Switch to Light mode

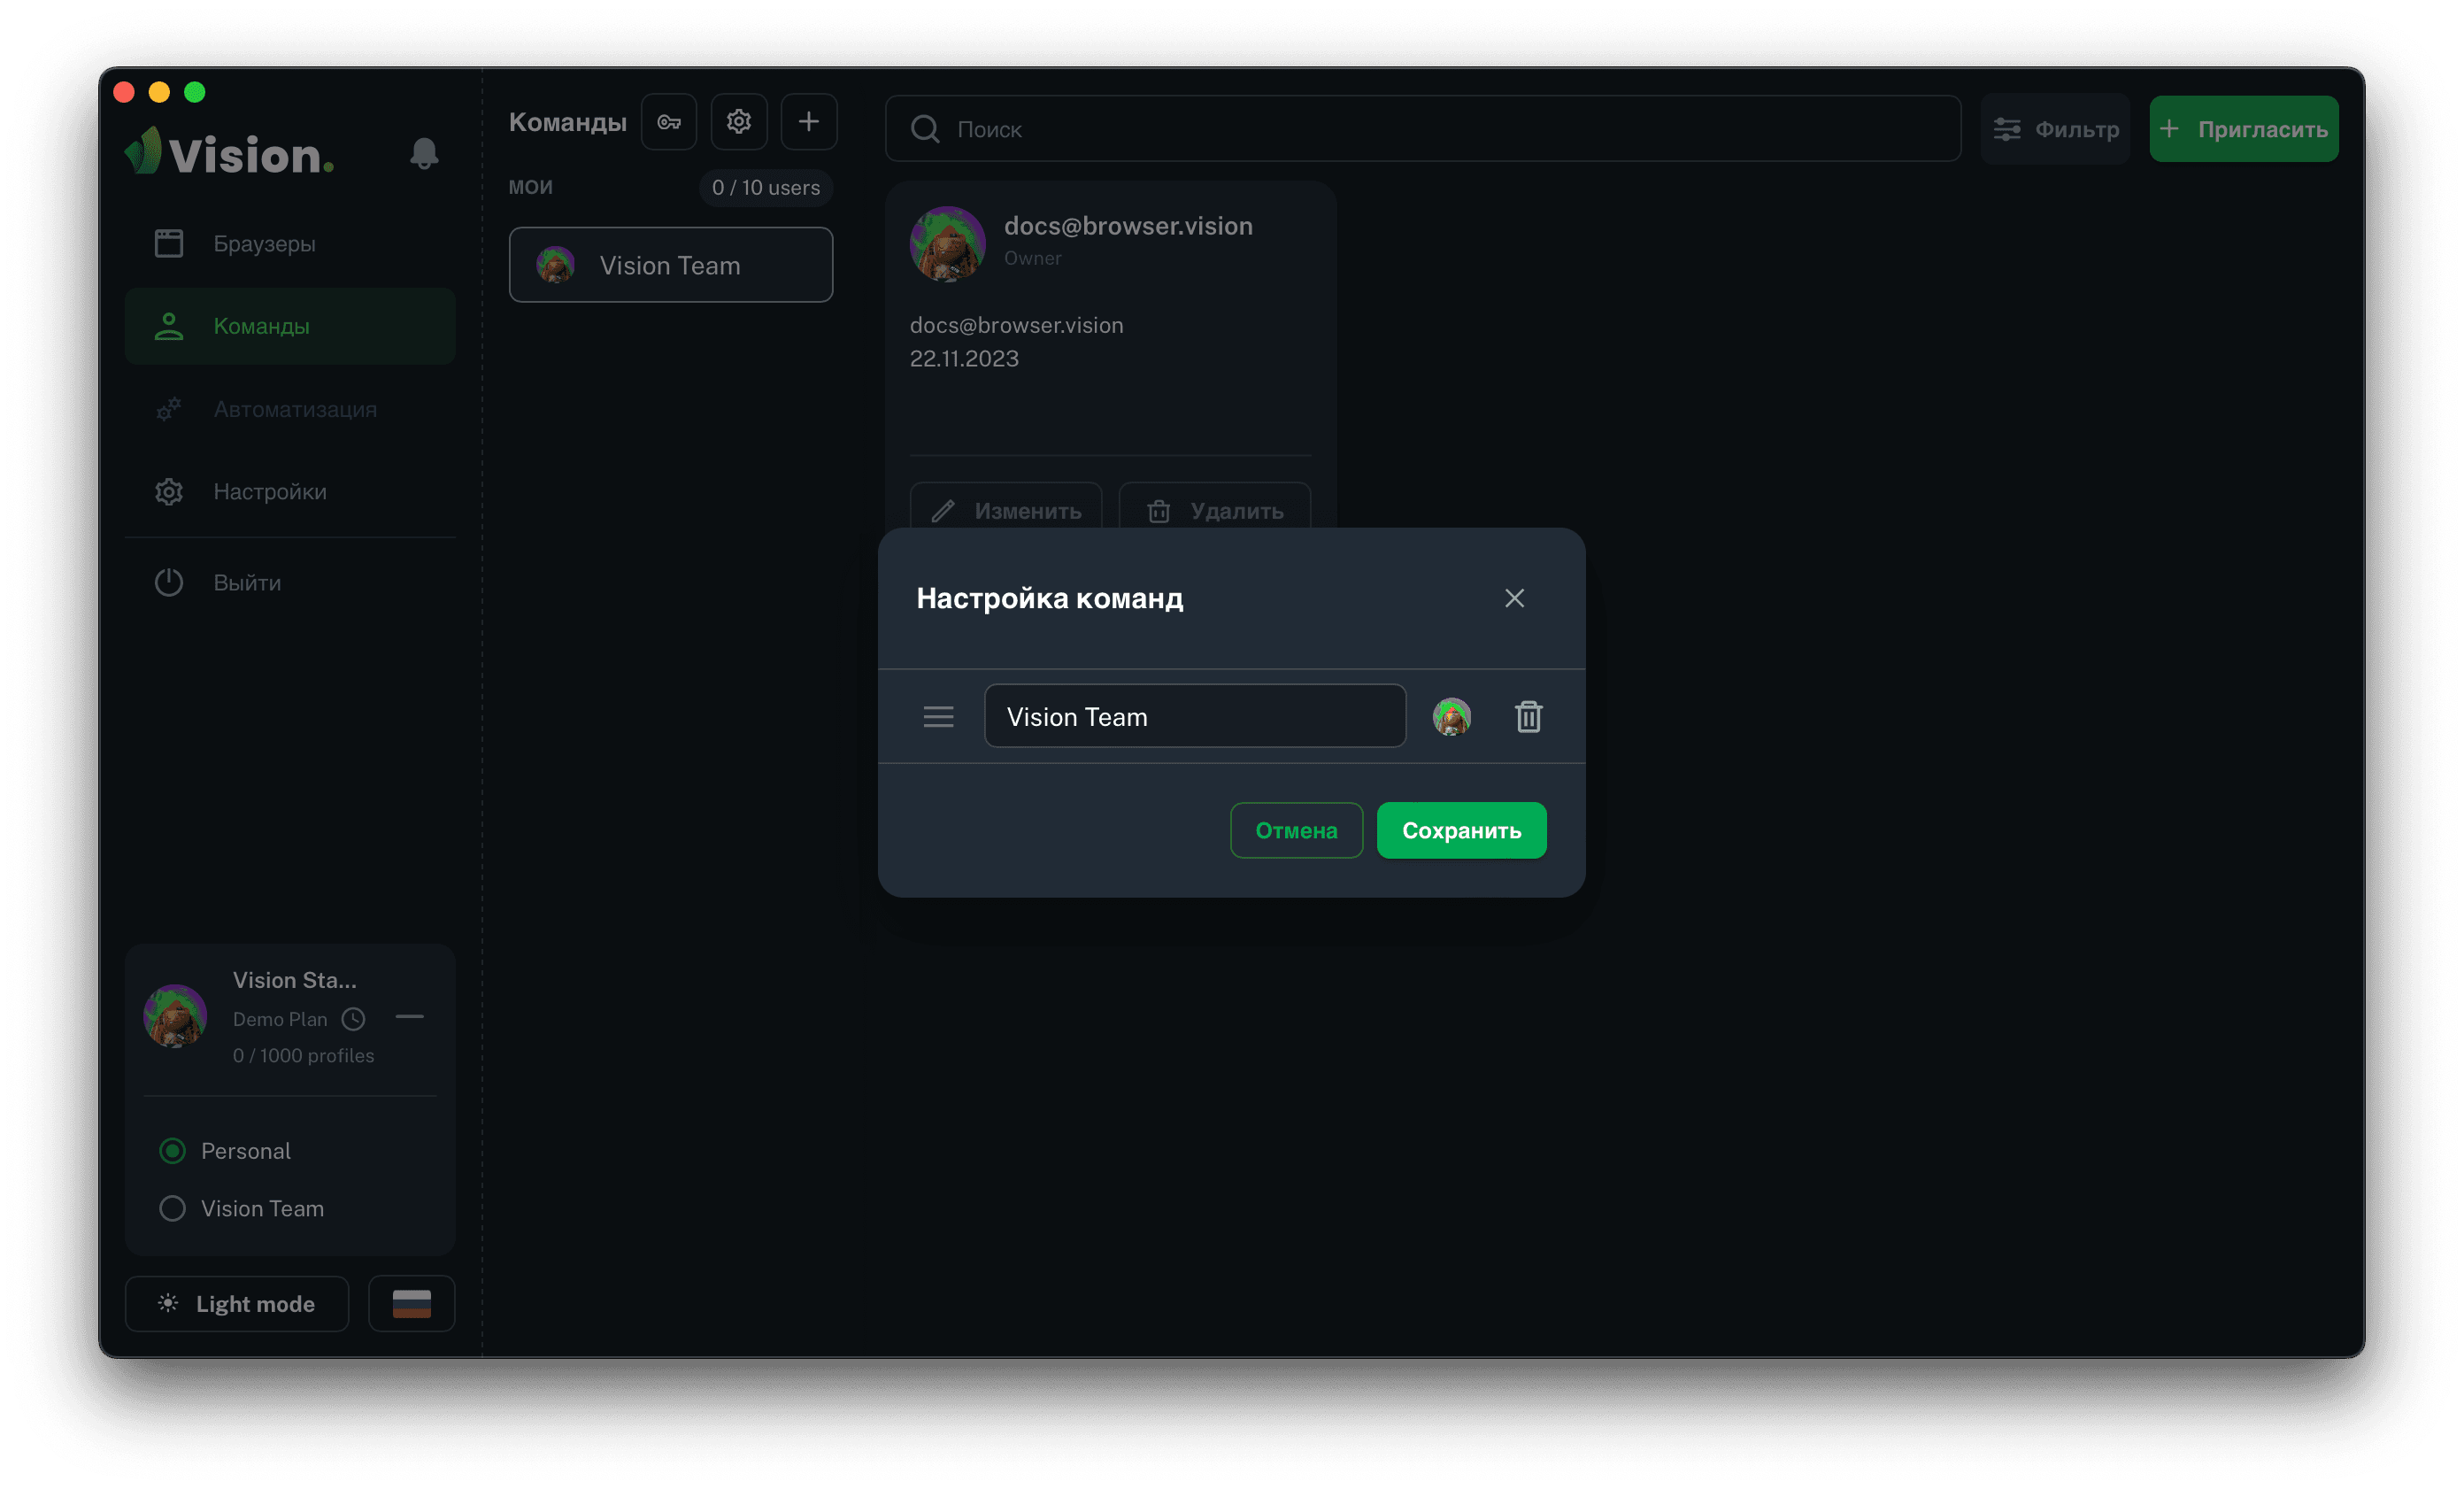[x=237, y=1303]
